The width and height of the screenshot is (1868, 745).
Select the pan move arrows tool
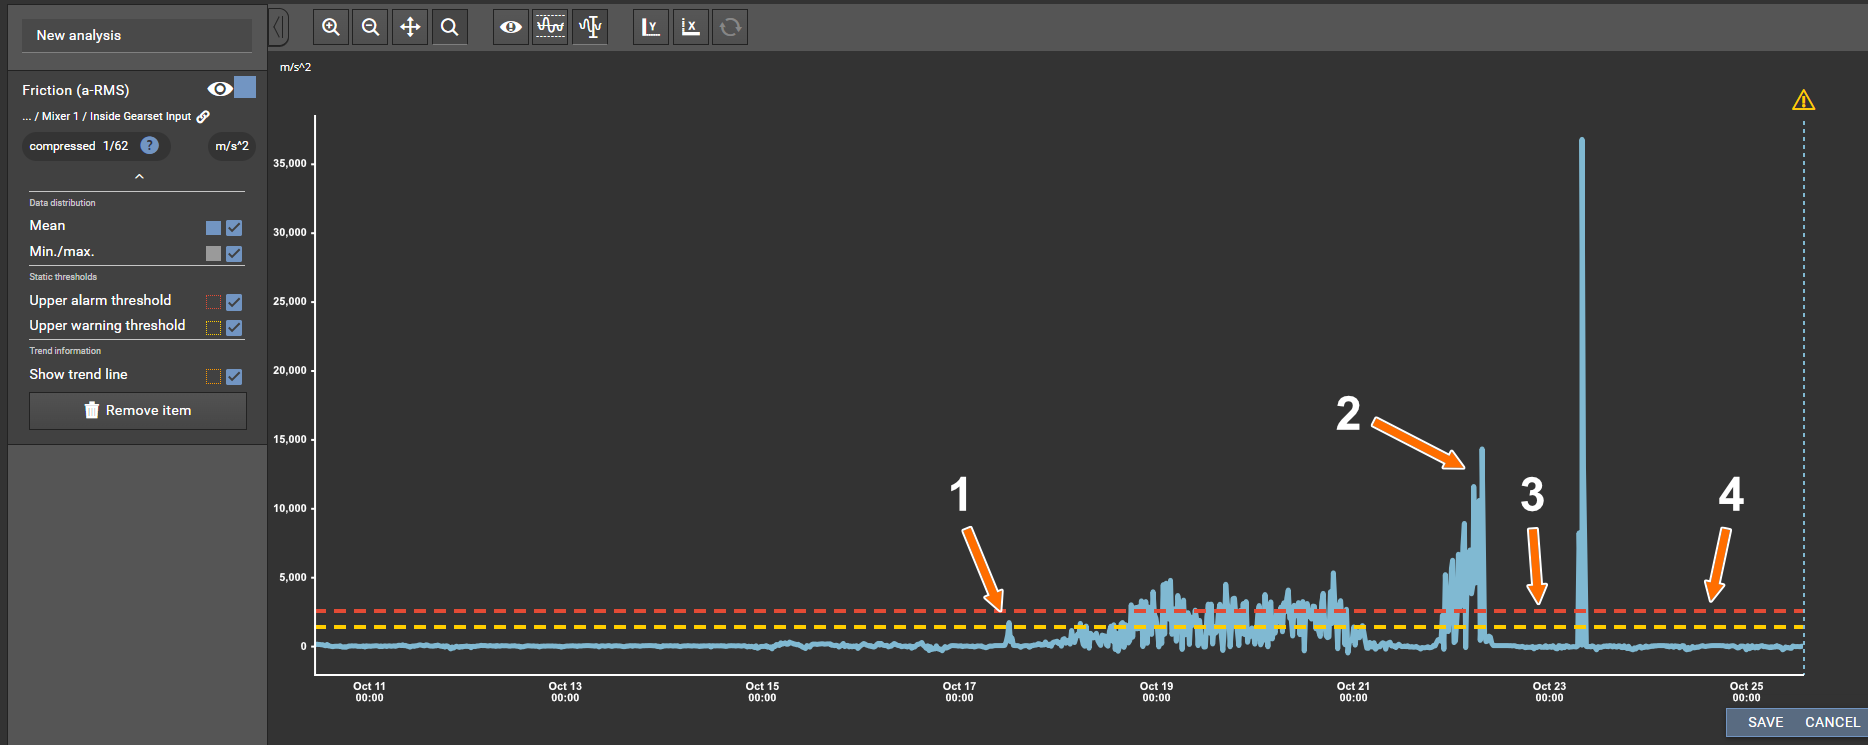(410, 27)
